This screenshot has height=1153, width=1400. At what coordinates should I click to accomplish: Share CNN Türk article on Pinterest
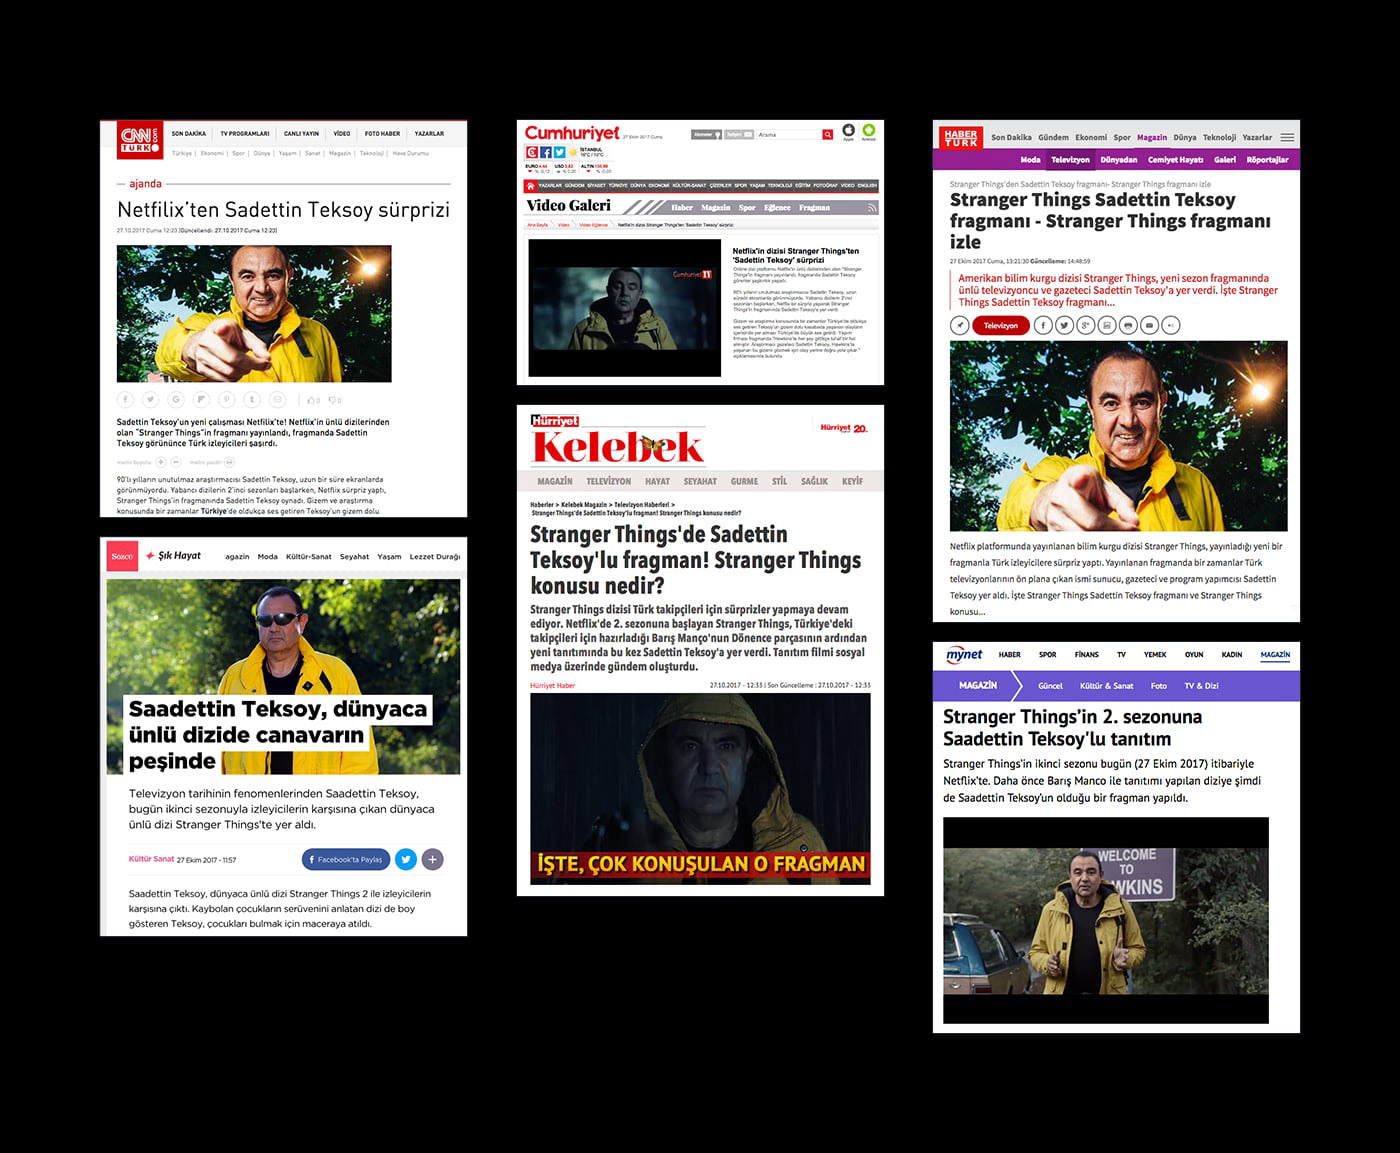click(x=227, y=399)
